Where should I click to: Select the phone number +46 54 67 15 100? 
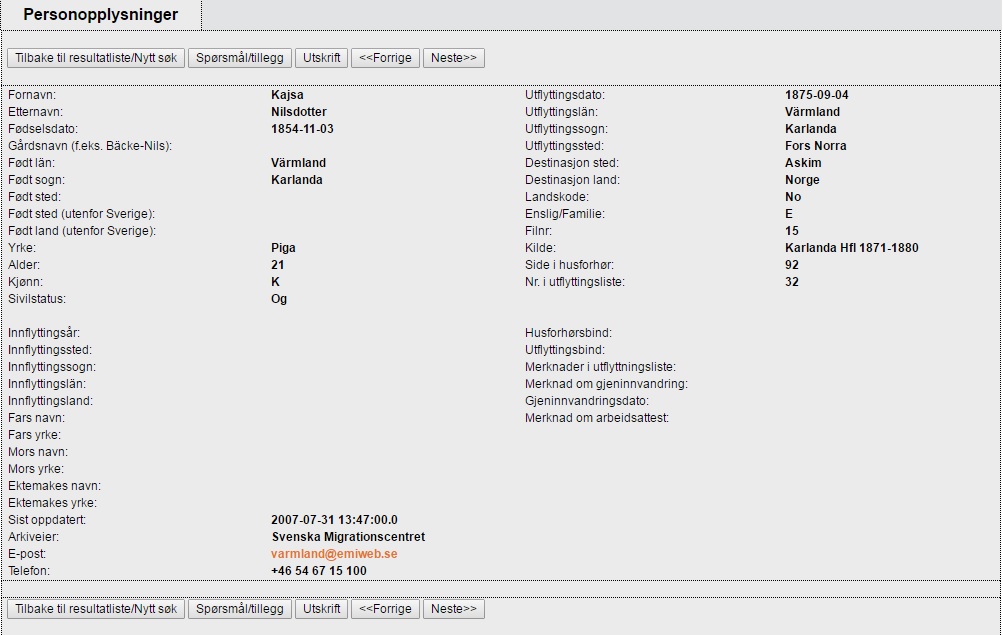[318, 571]
